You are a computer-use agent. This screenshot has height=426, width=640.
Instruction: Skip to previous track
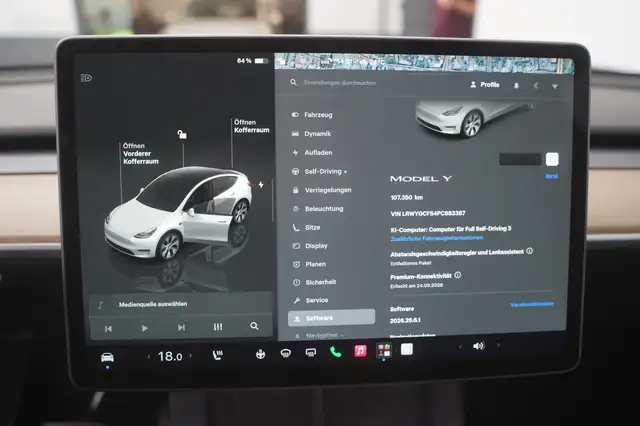[x=108, y=328]
